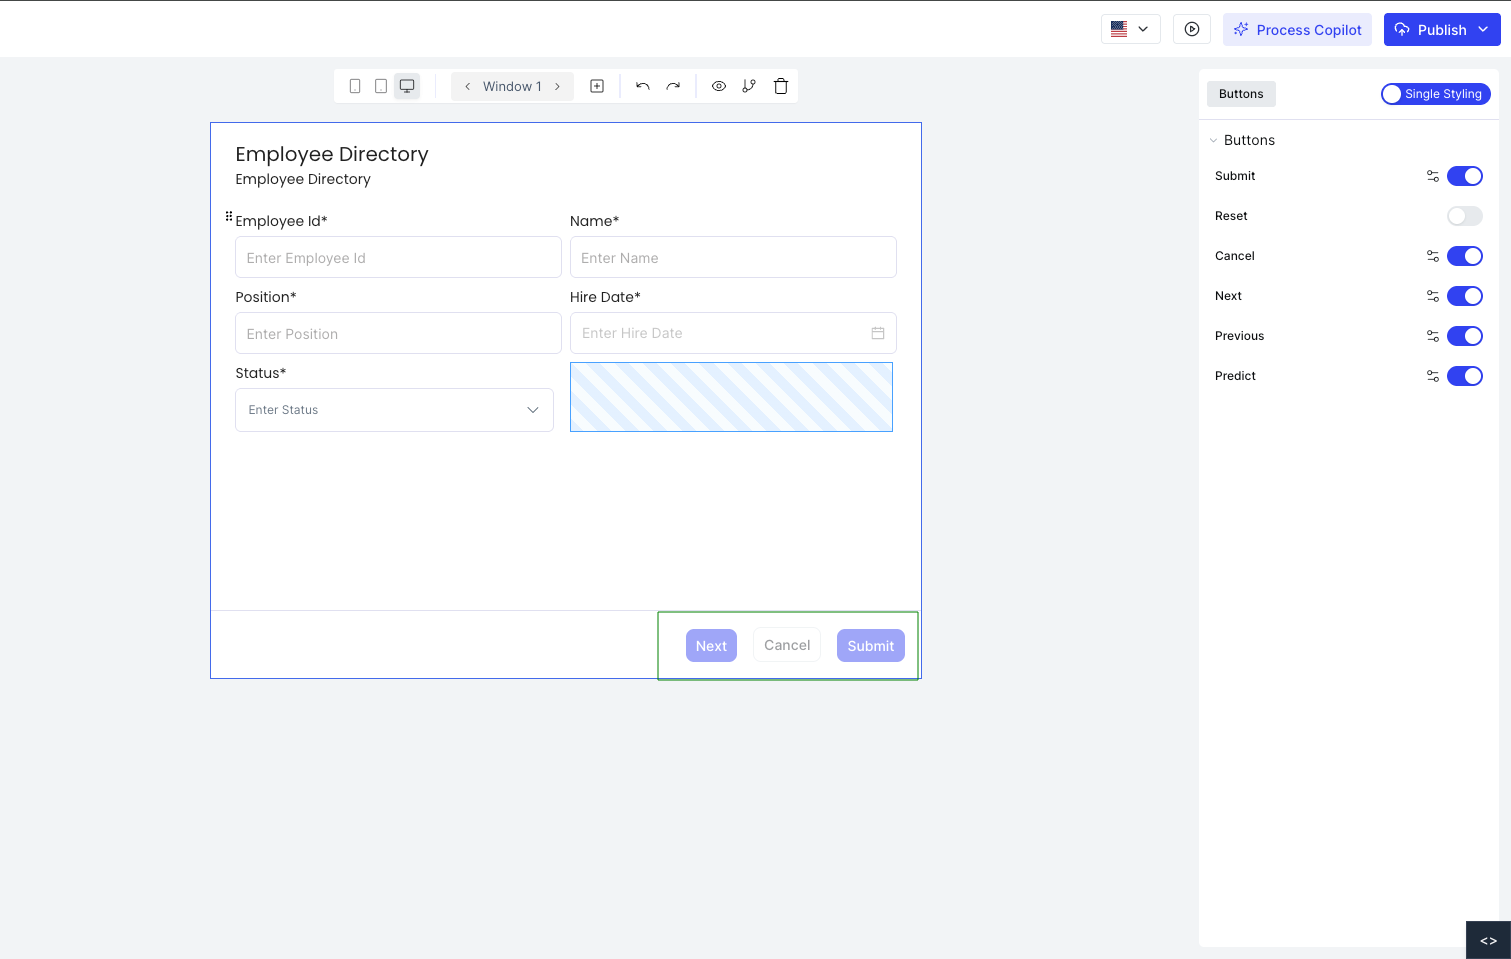Enable the Reset button toggle
The image size is (1511, 959).
click(1464, 215)
